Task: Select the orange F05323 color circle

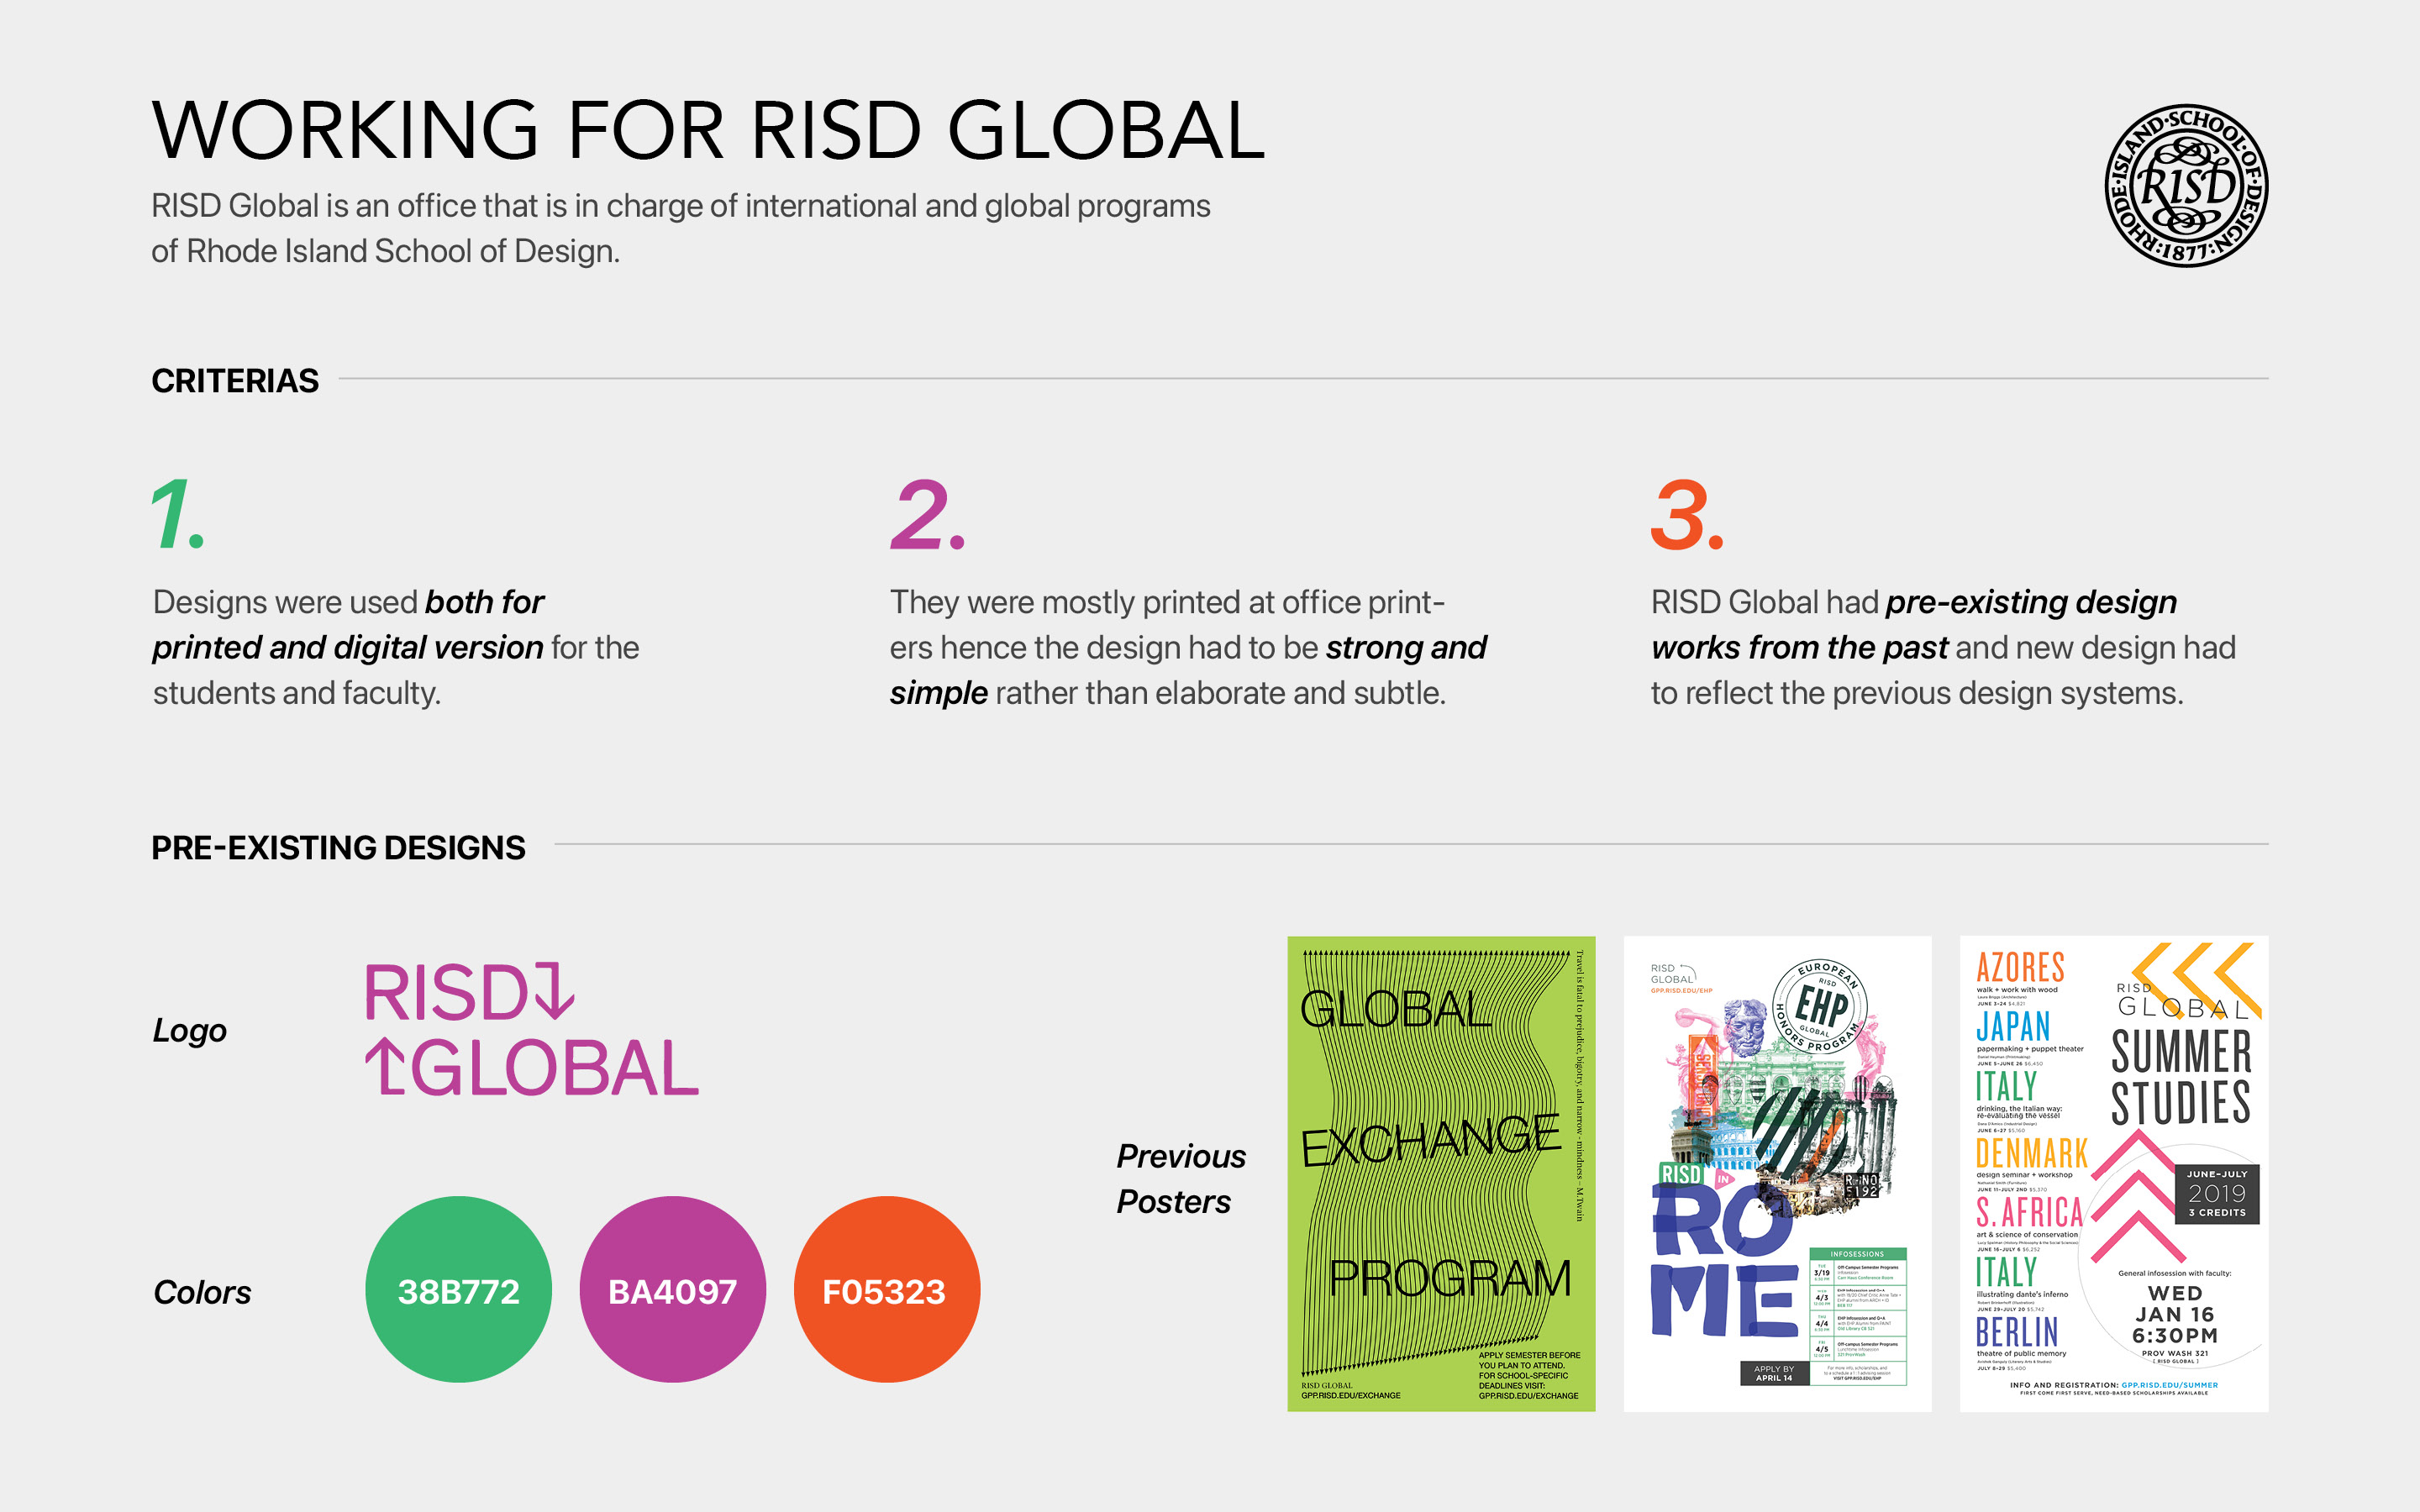Action: (x=887, y=1290)
